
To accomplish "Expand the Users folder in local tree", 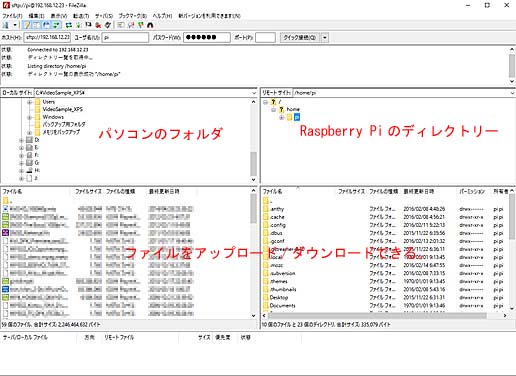I will click(x=29, y=102).
